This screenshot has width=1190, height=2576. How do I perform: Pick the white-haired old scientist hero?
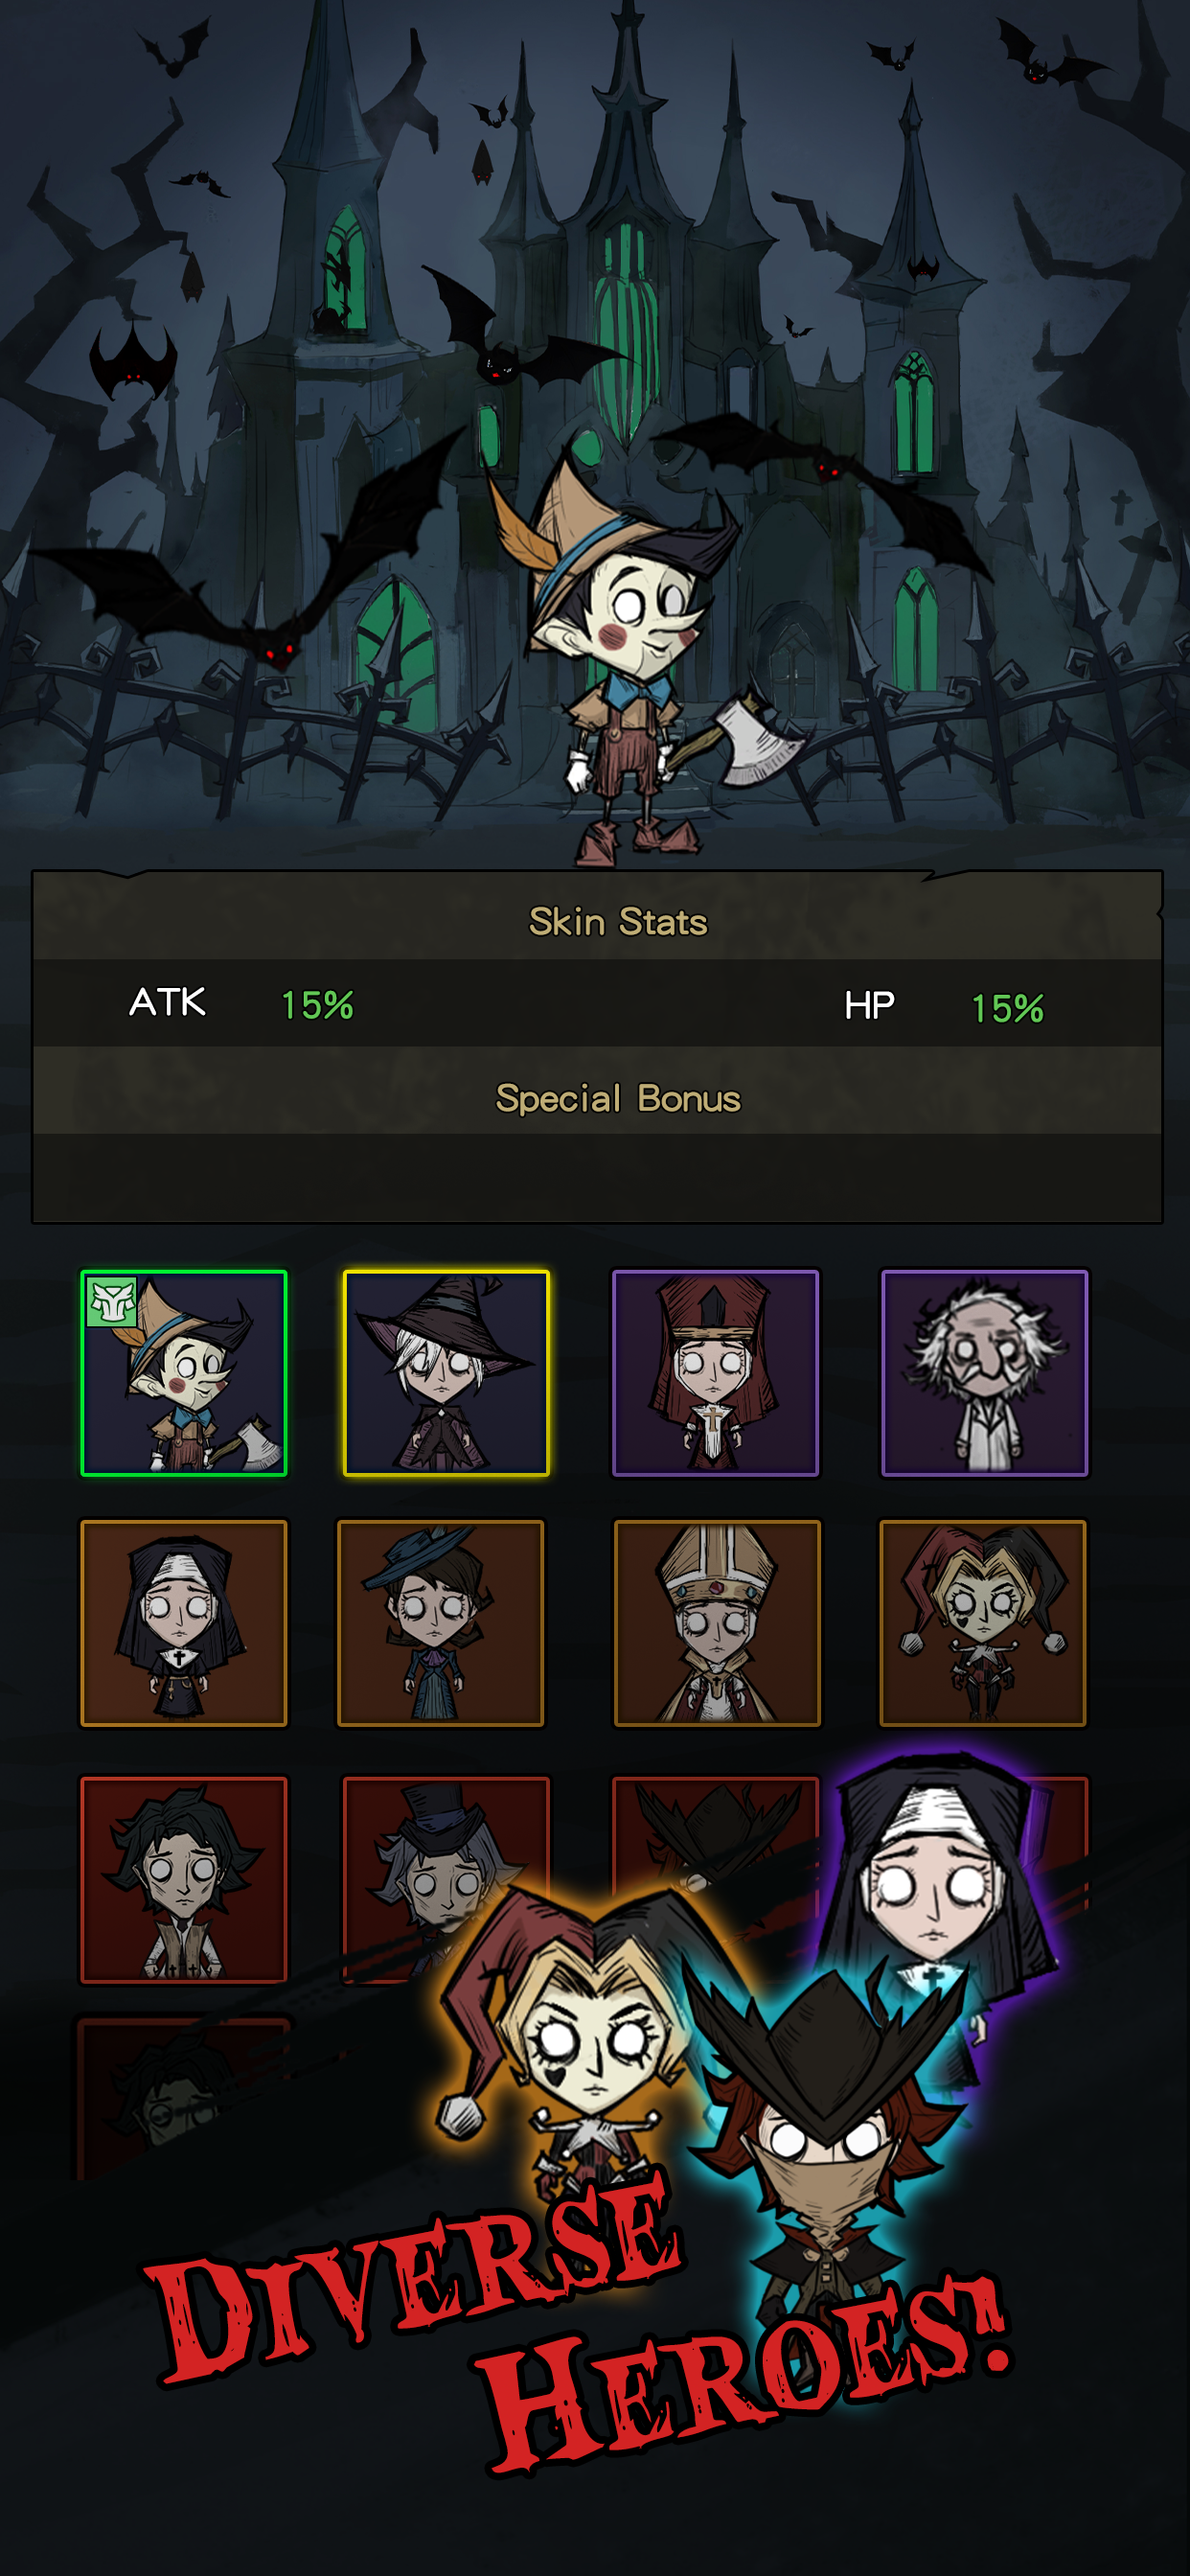click(984, 1373)
